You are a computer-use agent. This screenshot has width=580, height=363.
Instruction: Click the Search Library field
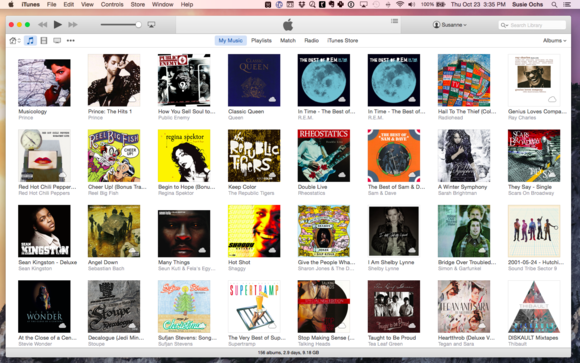[532, 25]
